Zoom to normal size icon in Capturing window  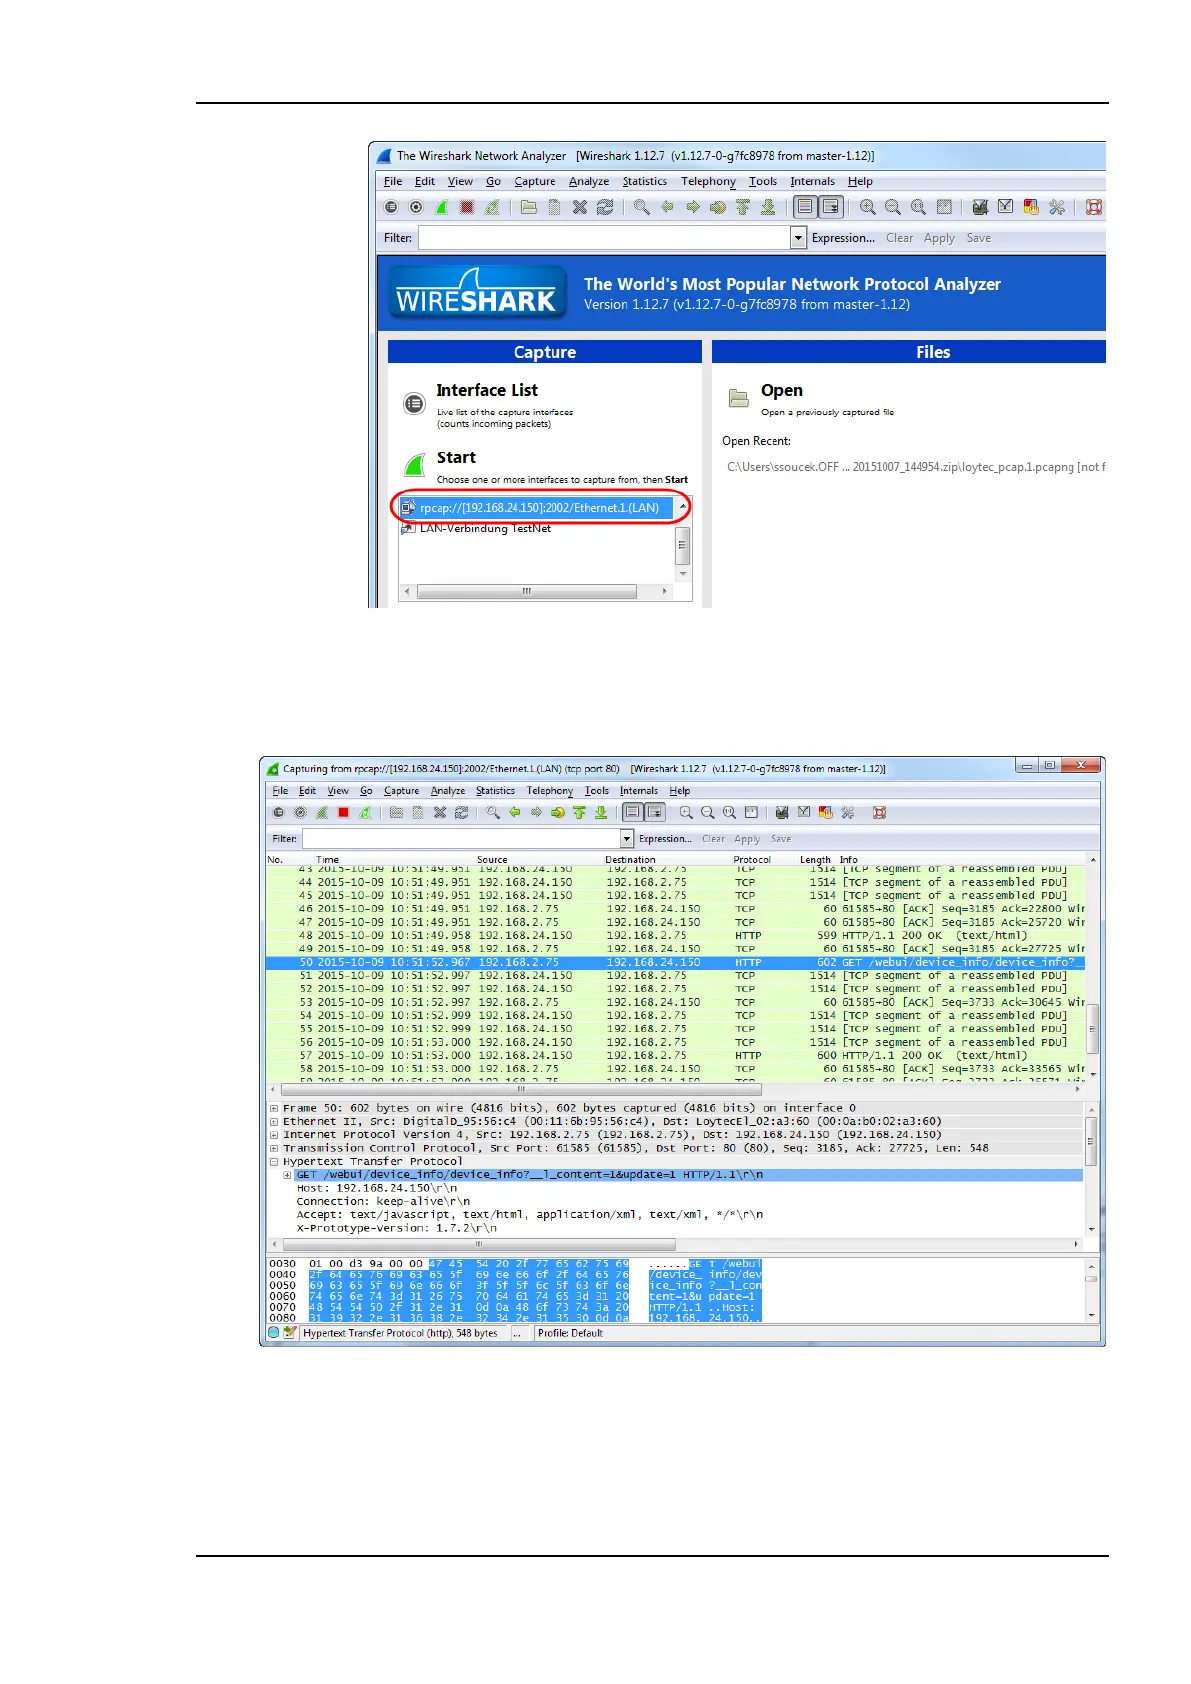coord(729,813)
